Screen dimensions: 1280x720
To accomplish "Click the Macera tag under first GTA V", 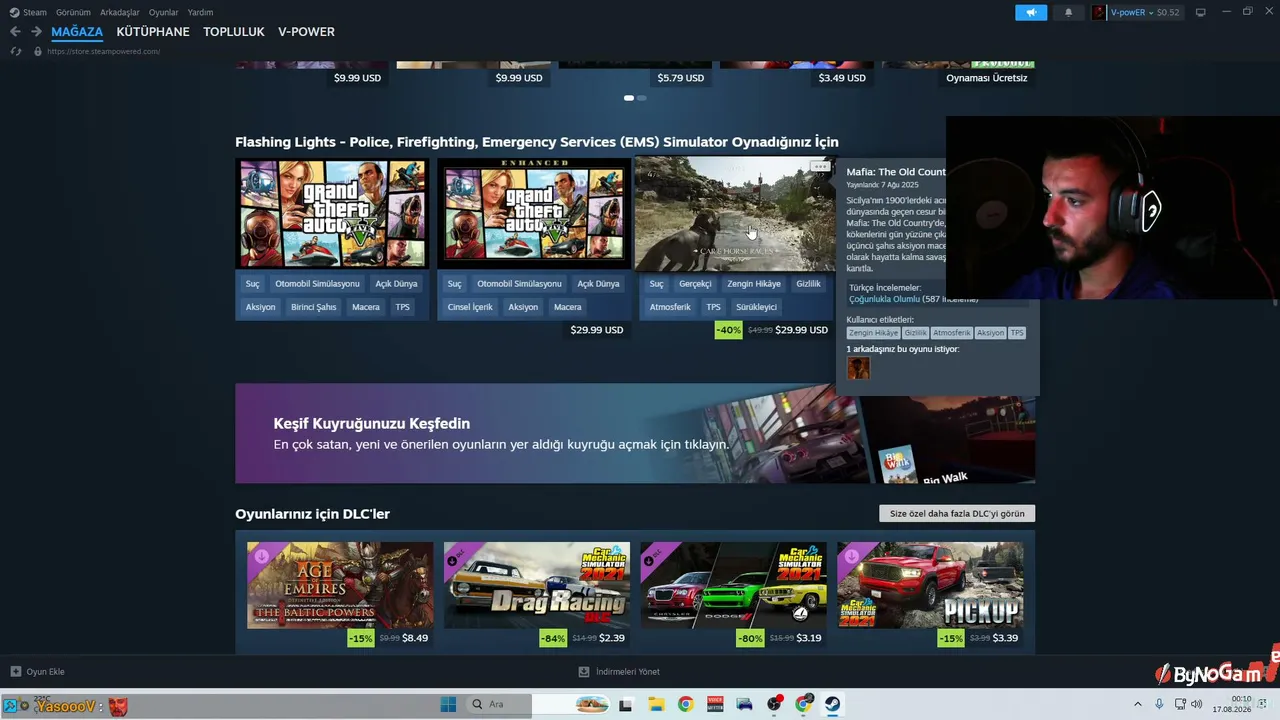I will 366,307.
